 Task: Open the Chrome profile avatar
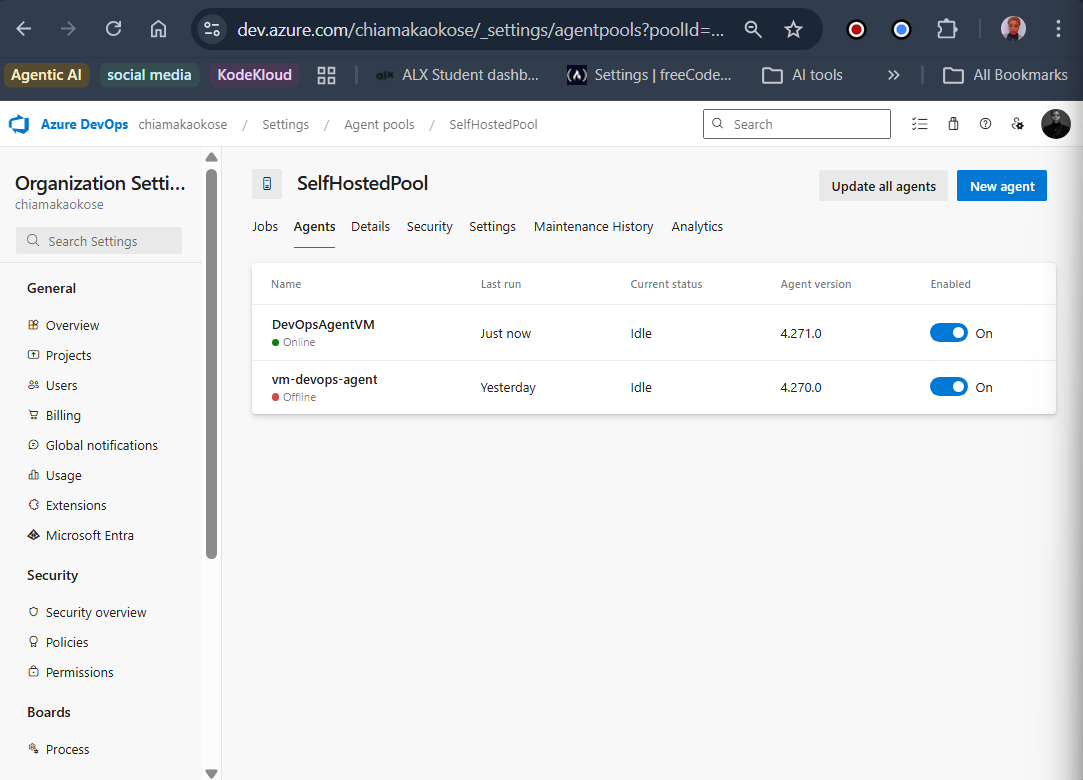(x=1013, y=29)
